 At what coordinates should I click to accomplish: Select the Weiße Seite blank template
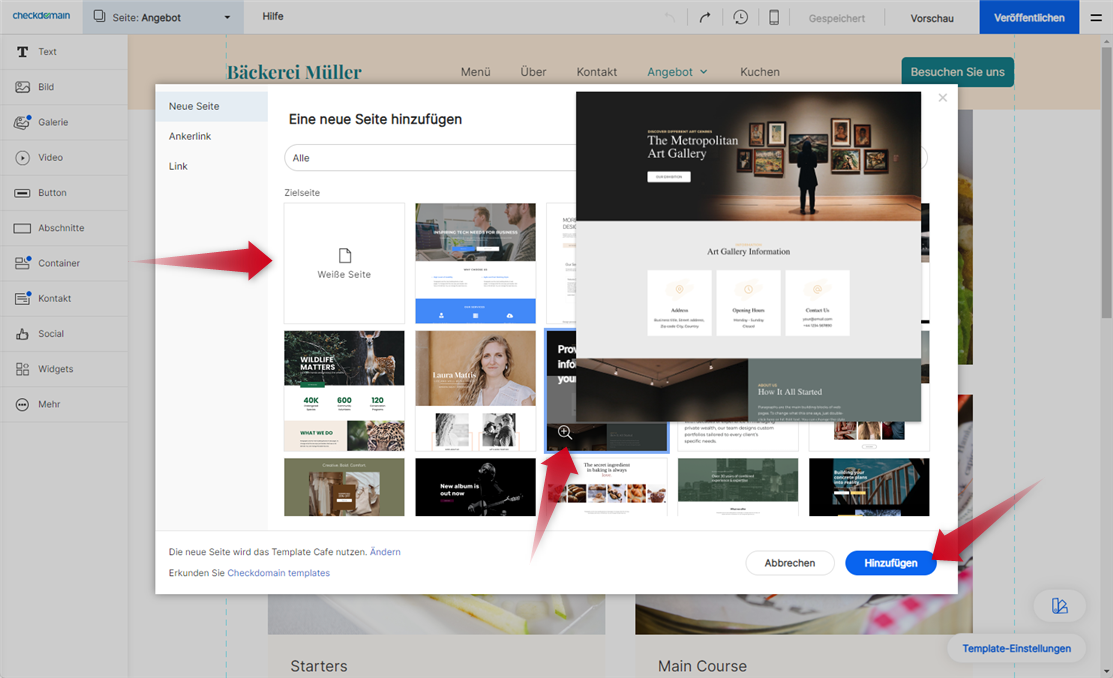point(344,263)
